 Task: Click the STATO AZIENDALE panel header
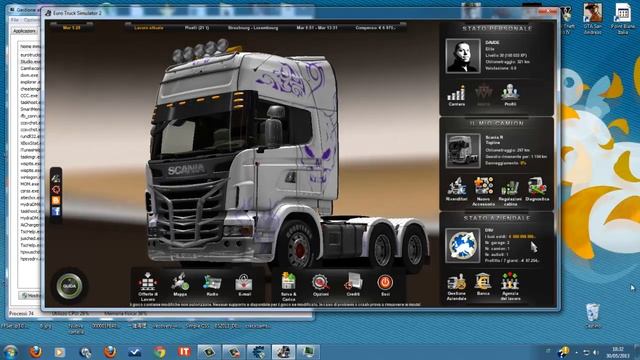(497, 218)
